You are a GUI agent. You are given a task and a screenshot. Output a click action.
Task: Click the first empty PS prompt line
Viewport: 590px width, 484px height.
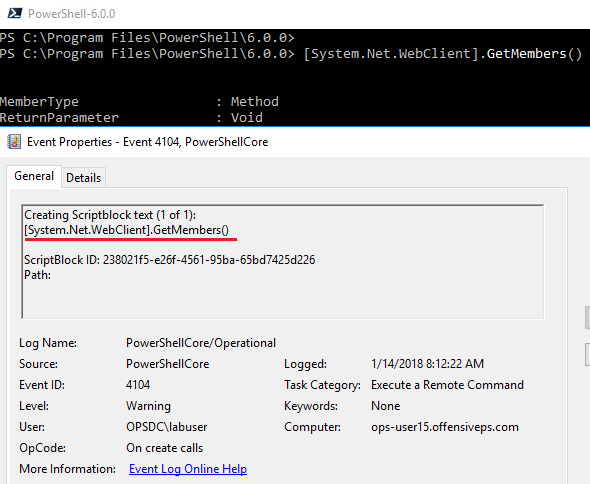(x=147, y=38)
